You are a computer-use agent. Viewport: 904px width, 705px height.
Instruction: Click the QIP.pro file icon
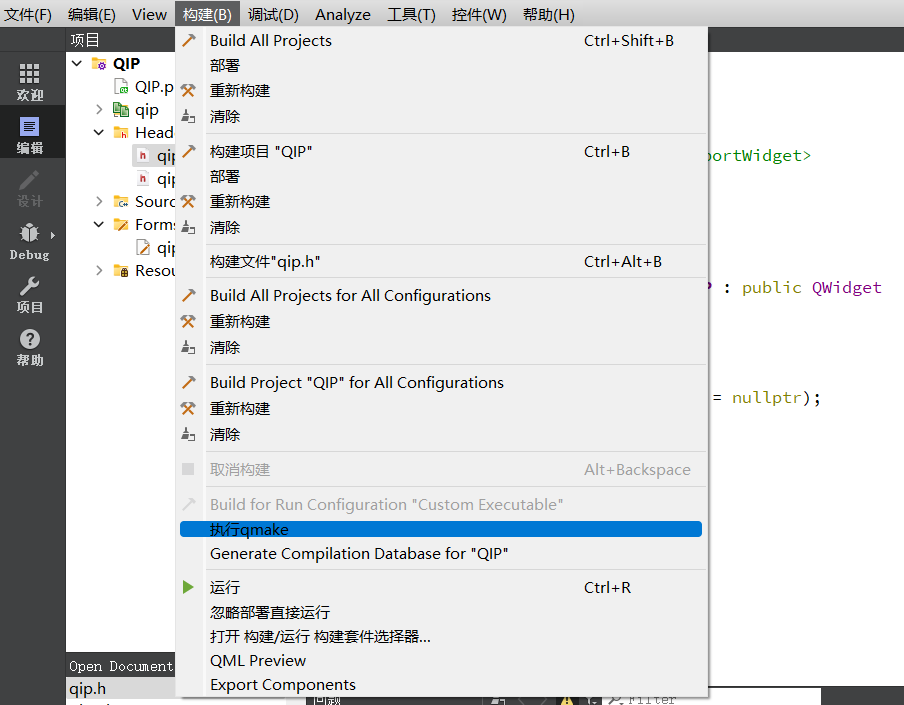121,86
